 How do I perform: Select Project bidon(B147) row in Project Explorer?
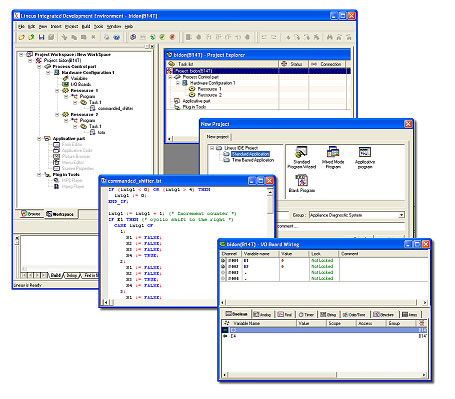[258, 71]
